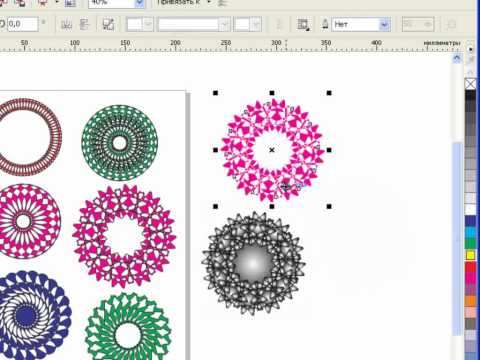This screenshot has height=360, width=480.
Task: Click the vertical scrollbar up arrow
Action: tap(457, 59)
